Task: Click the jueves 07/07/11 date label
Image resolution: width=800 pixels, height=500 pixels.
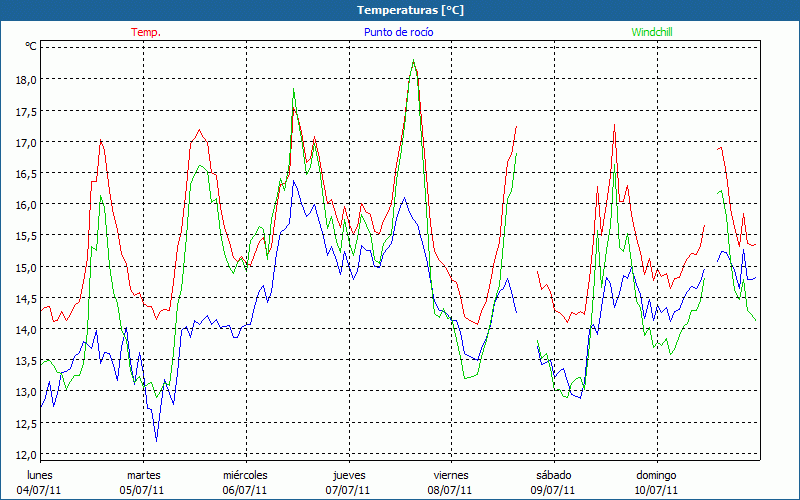Action: click(x=348, y=482)
